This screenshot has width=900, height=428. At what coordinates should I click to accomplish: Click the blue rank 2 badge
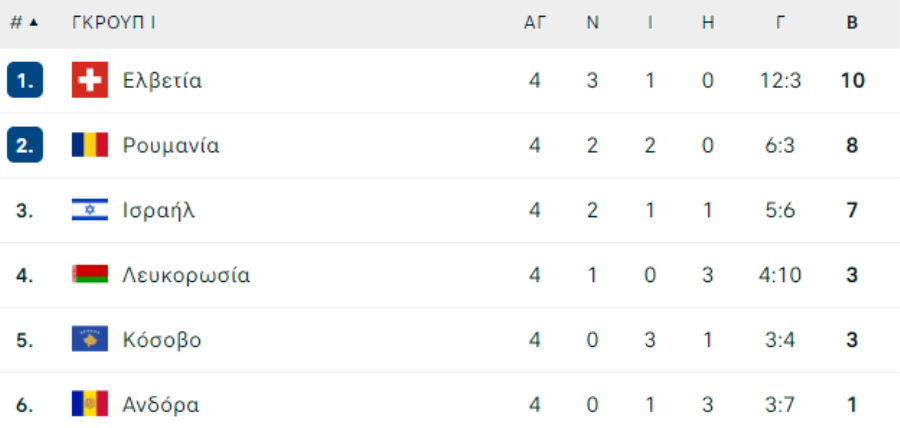(x=25, y=145)
